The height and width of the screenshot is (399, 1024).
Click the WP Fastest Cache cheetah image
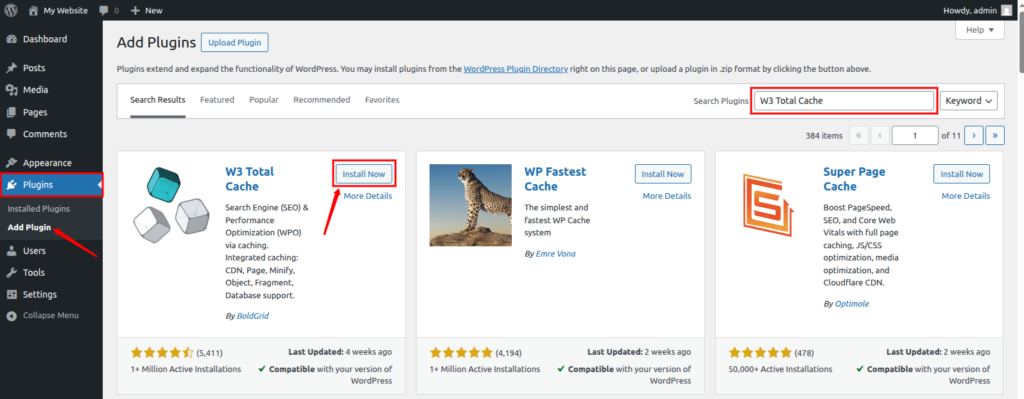tap(470, 205)
